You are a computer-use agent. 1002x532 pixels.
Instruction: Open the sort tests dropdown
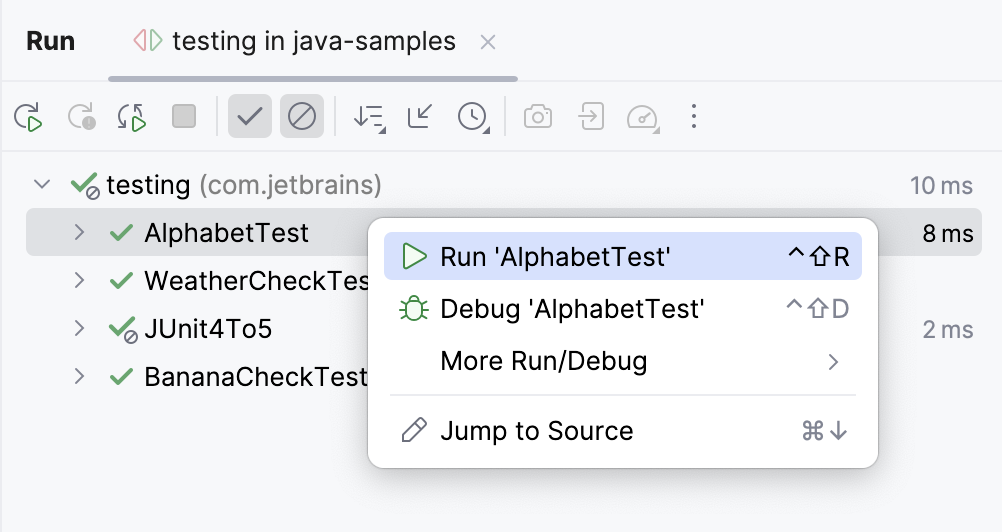pos(369,117)
